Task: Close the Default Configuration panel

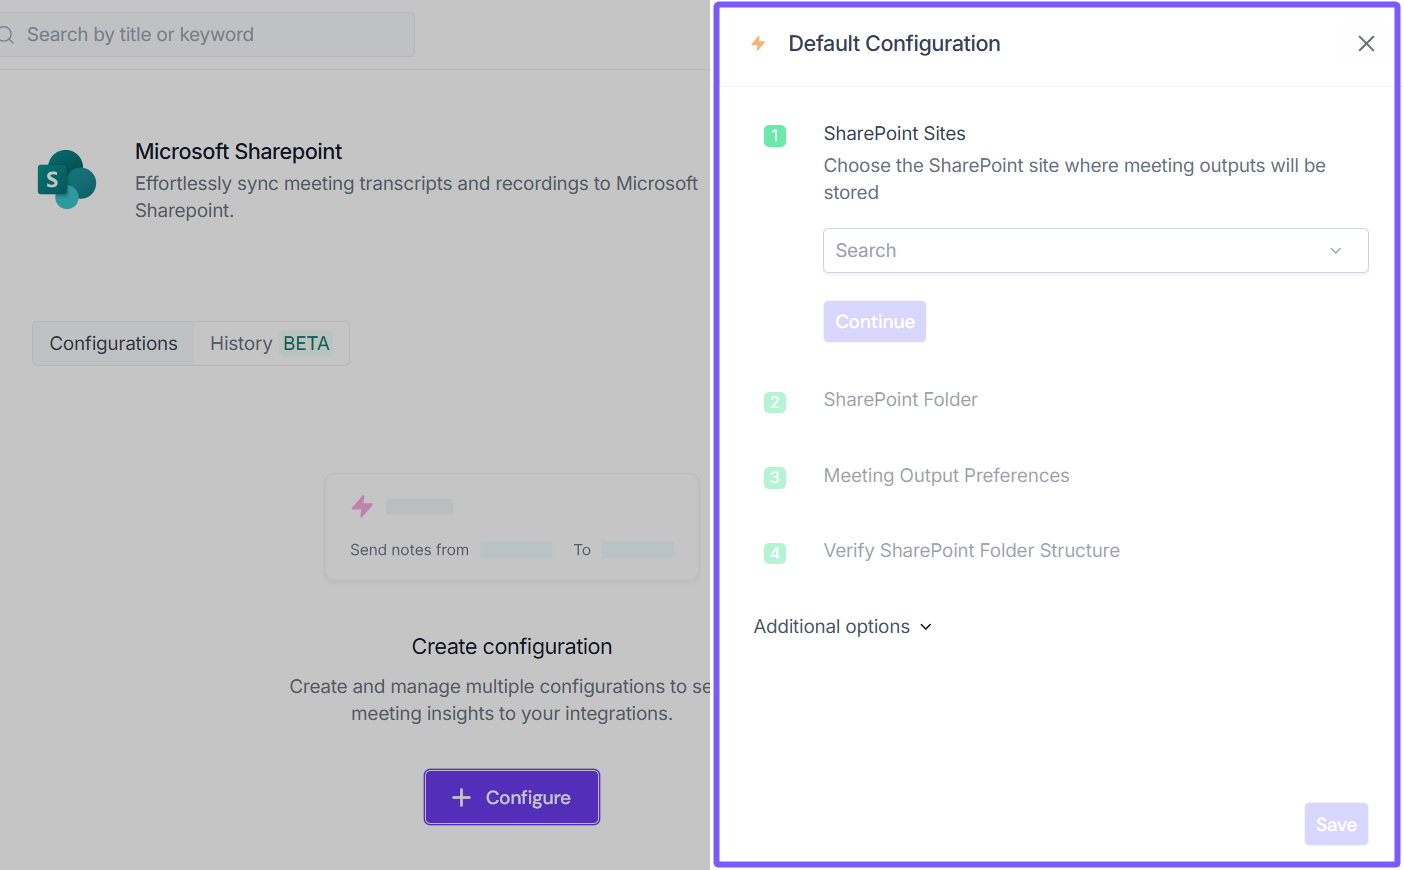Action: 1366,43
